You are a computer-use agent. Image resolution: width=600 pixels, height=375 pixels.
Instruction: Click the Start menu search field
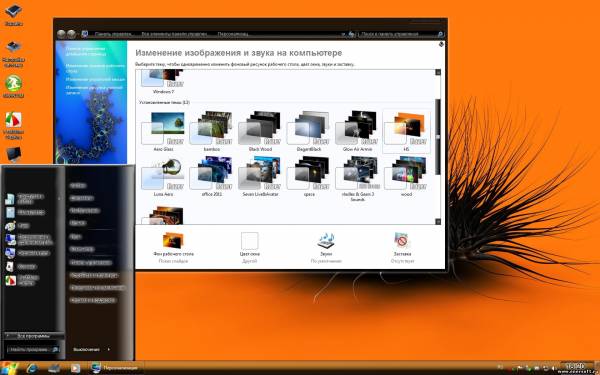click(x=33, y=349)
